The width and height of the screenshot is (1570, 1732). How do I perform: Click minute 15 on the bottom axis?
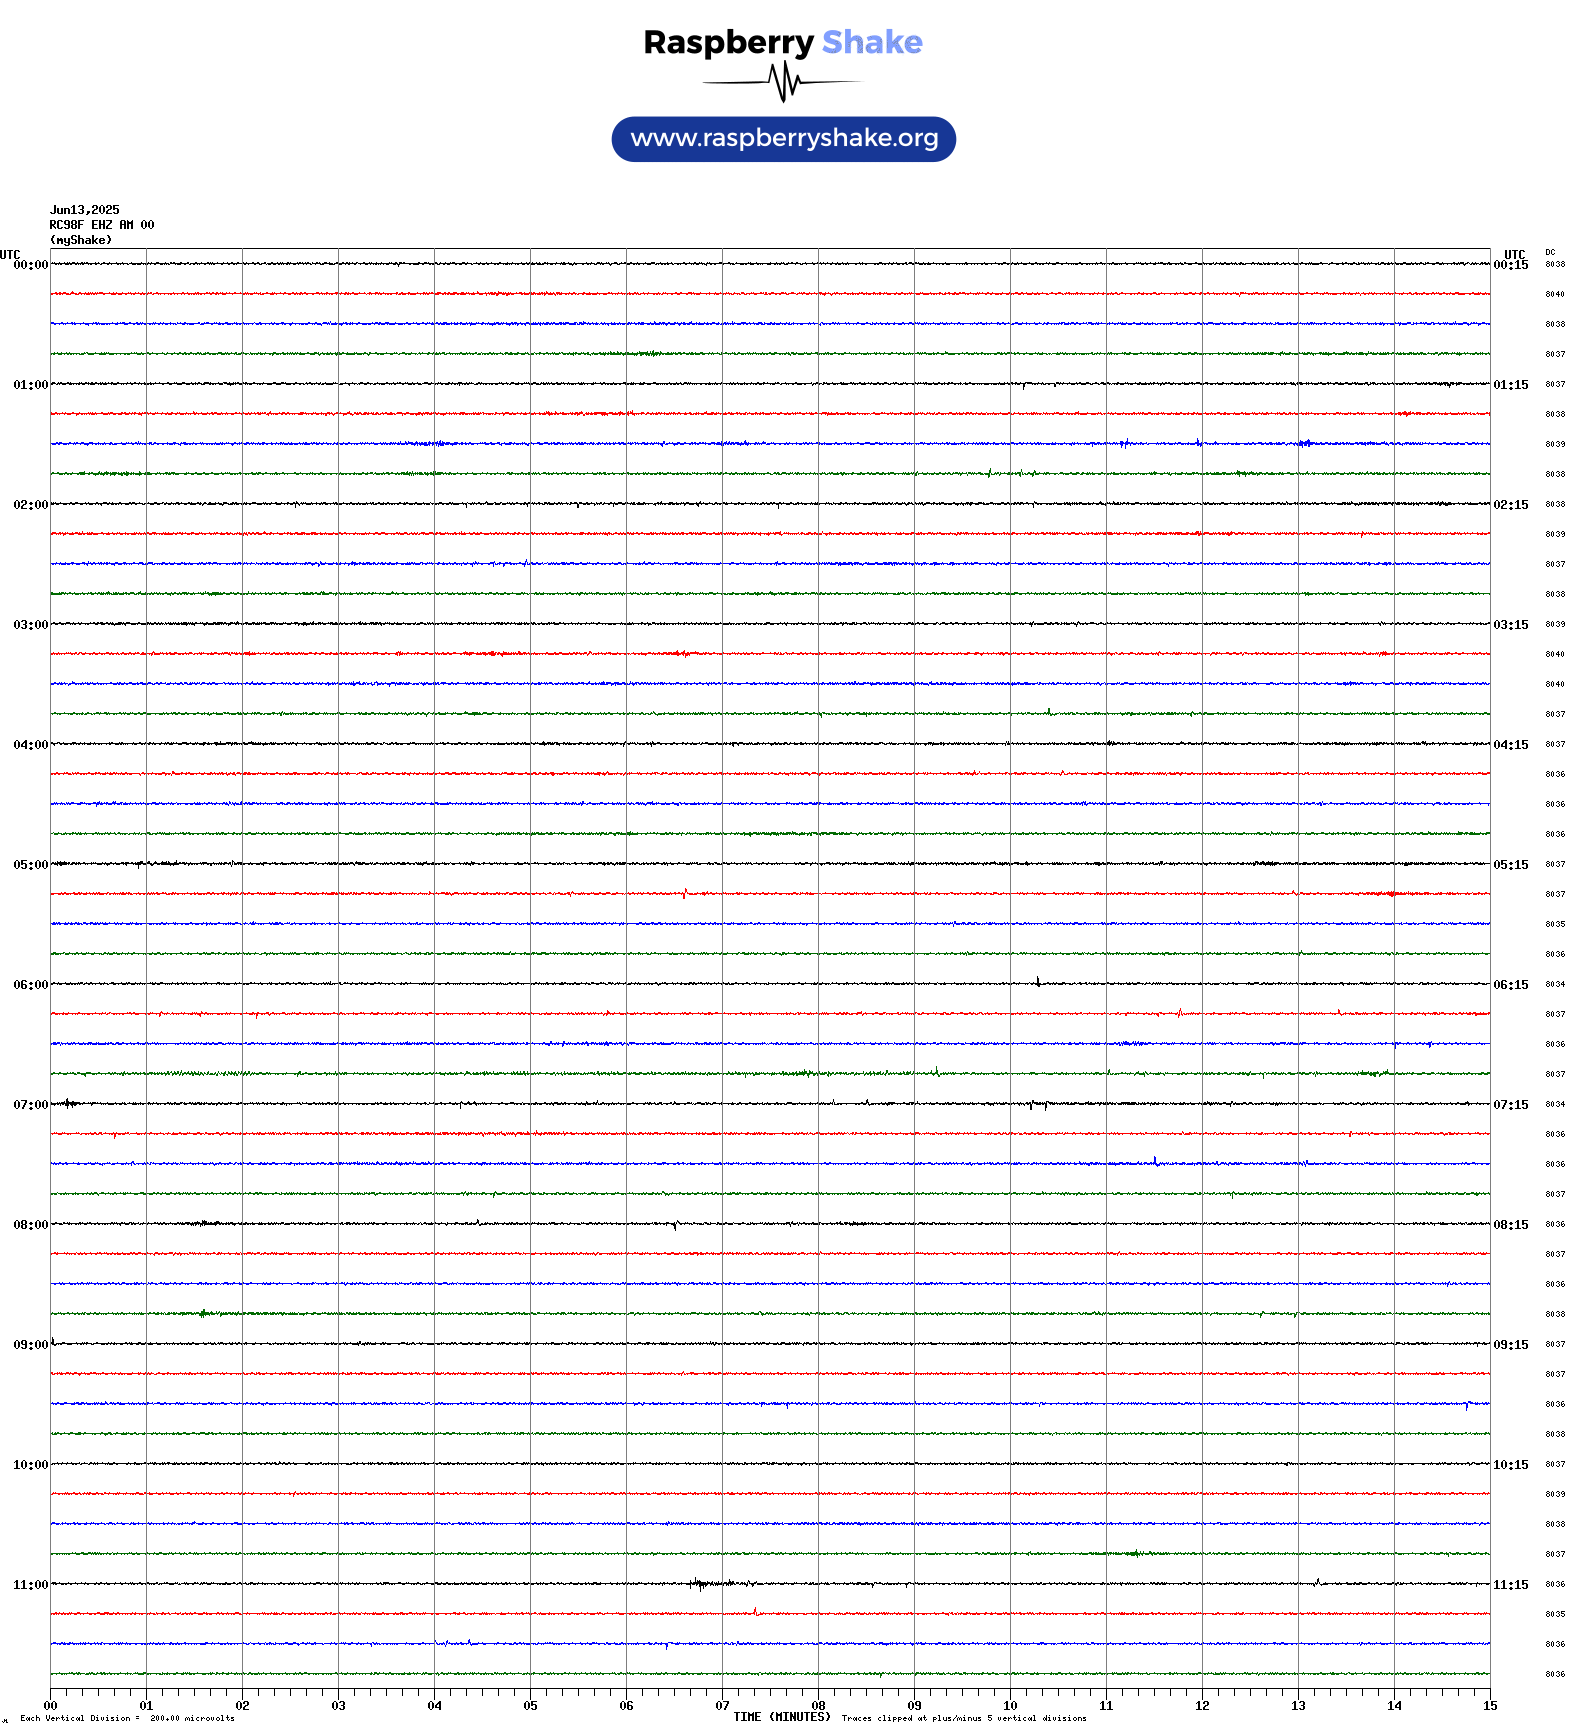[x=1490, y=1706]
